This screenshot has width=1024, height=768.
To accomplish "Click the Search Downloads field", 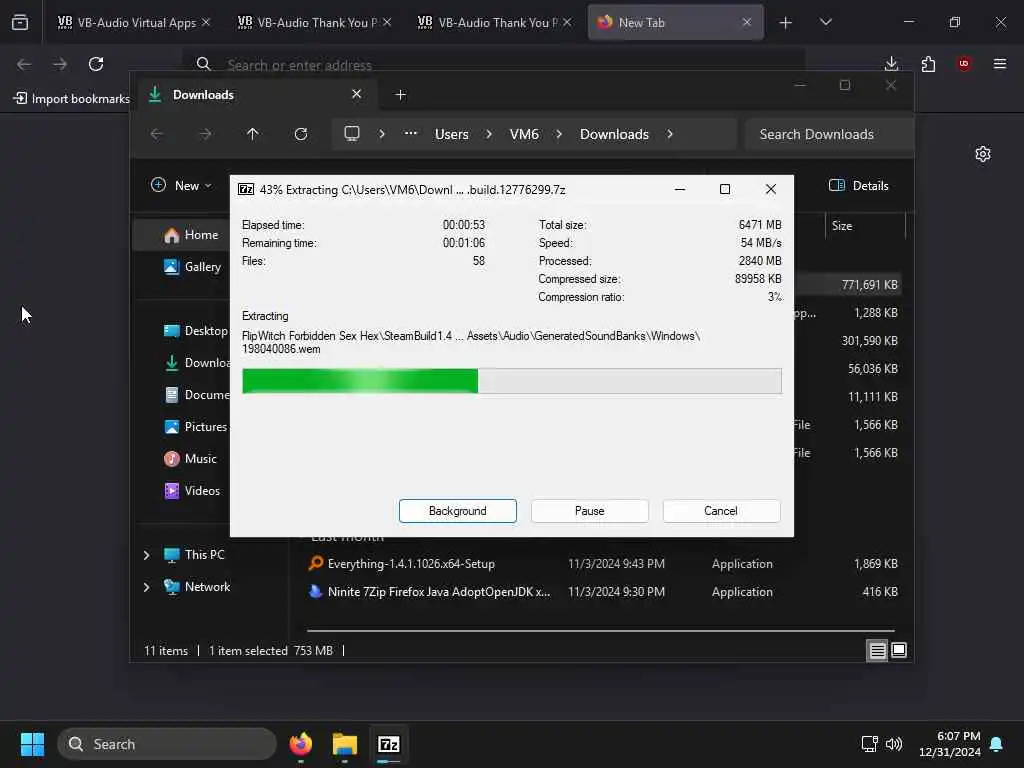I will click(829, 134).
